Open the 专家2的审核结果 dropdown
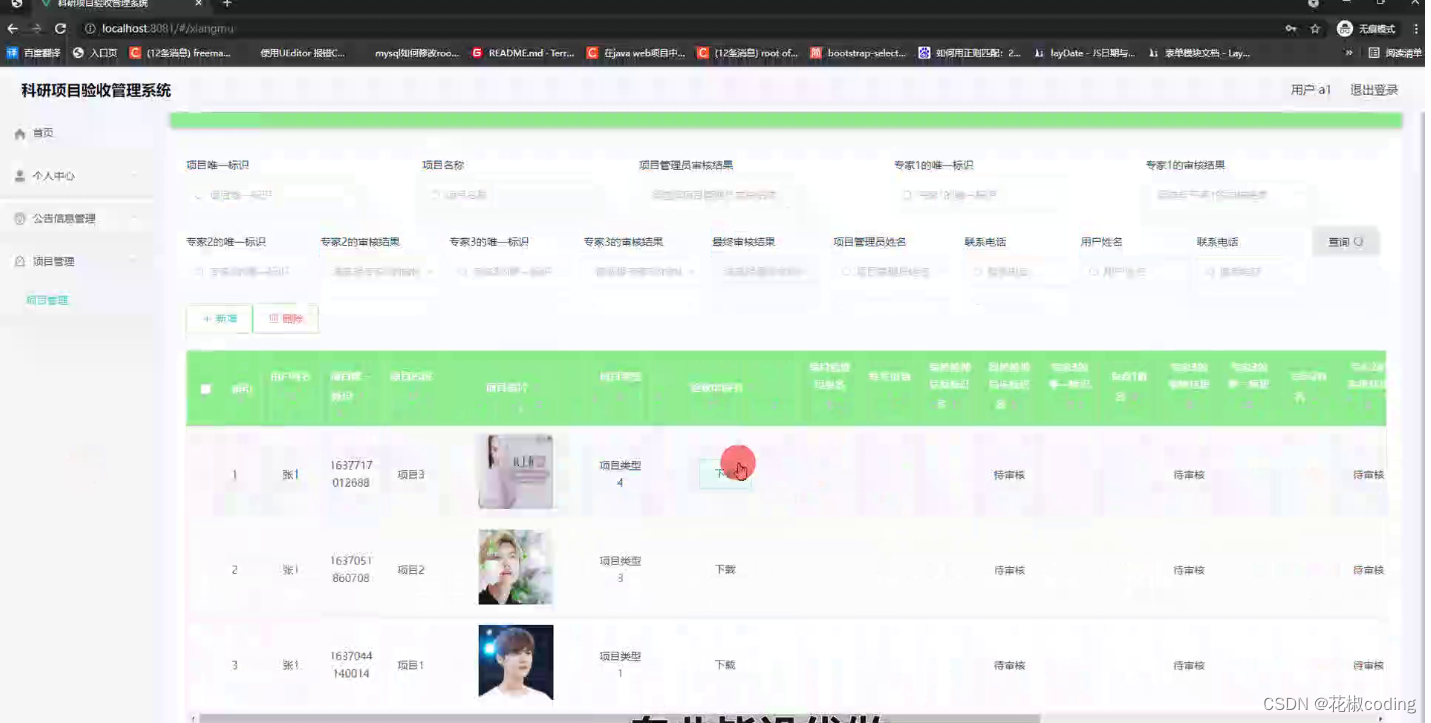The height and width of the screenshot is (723, 1431). 378,270
